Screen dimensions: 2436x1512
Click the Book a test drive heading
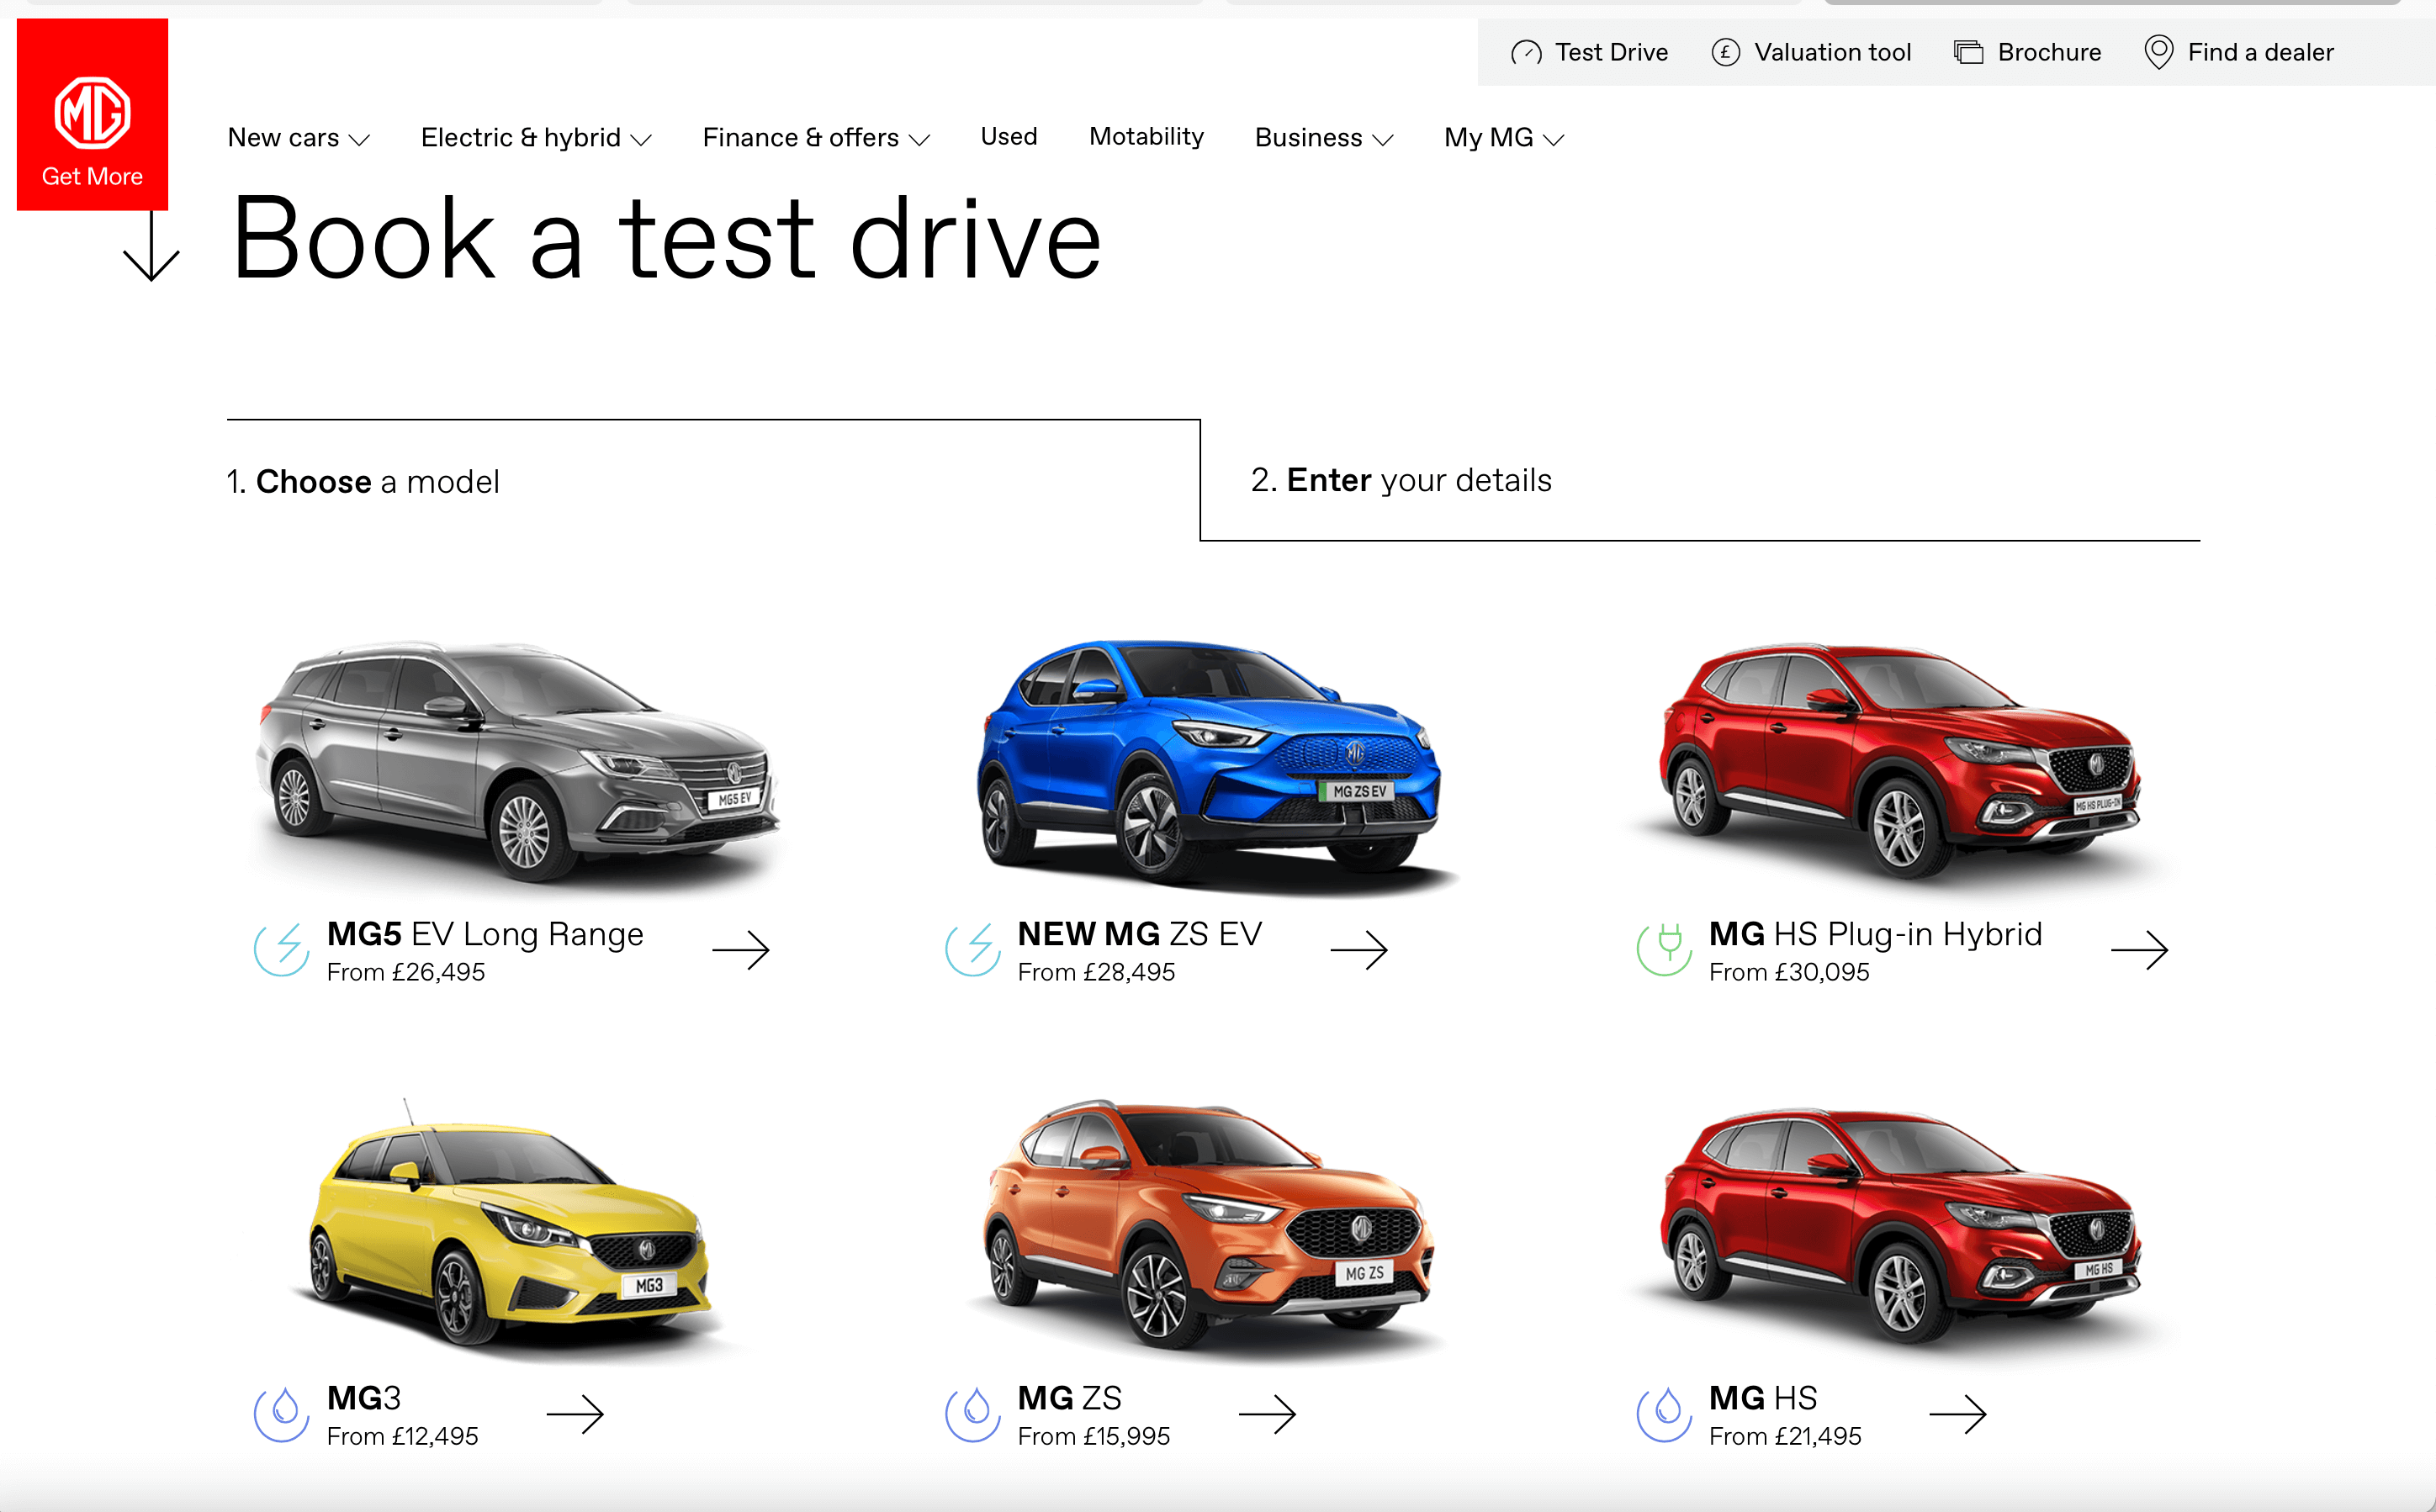667,238
